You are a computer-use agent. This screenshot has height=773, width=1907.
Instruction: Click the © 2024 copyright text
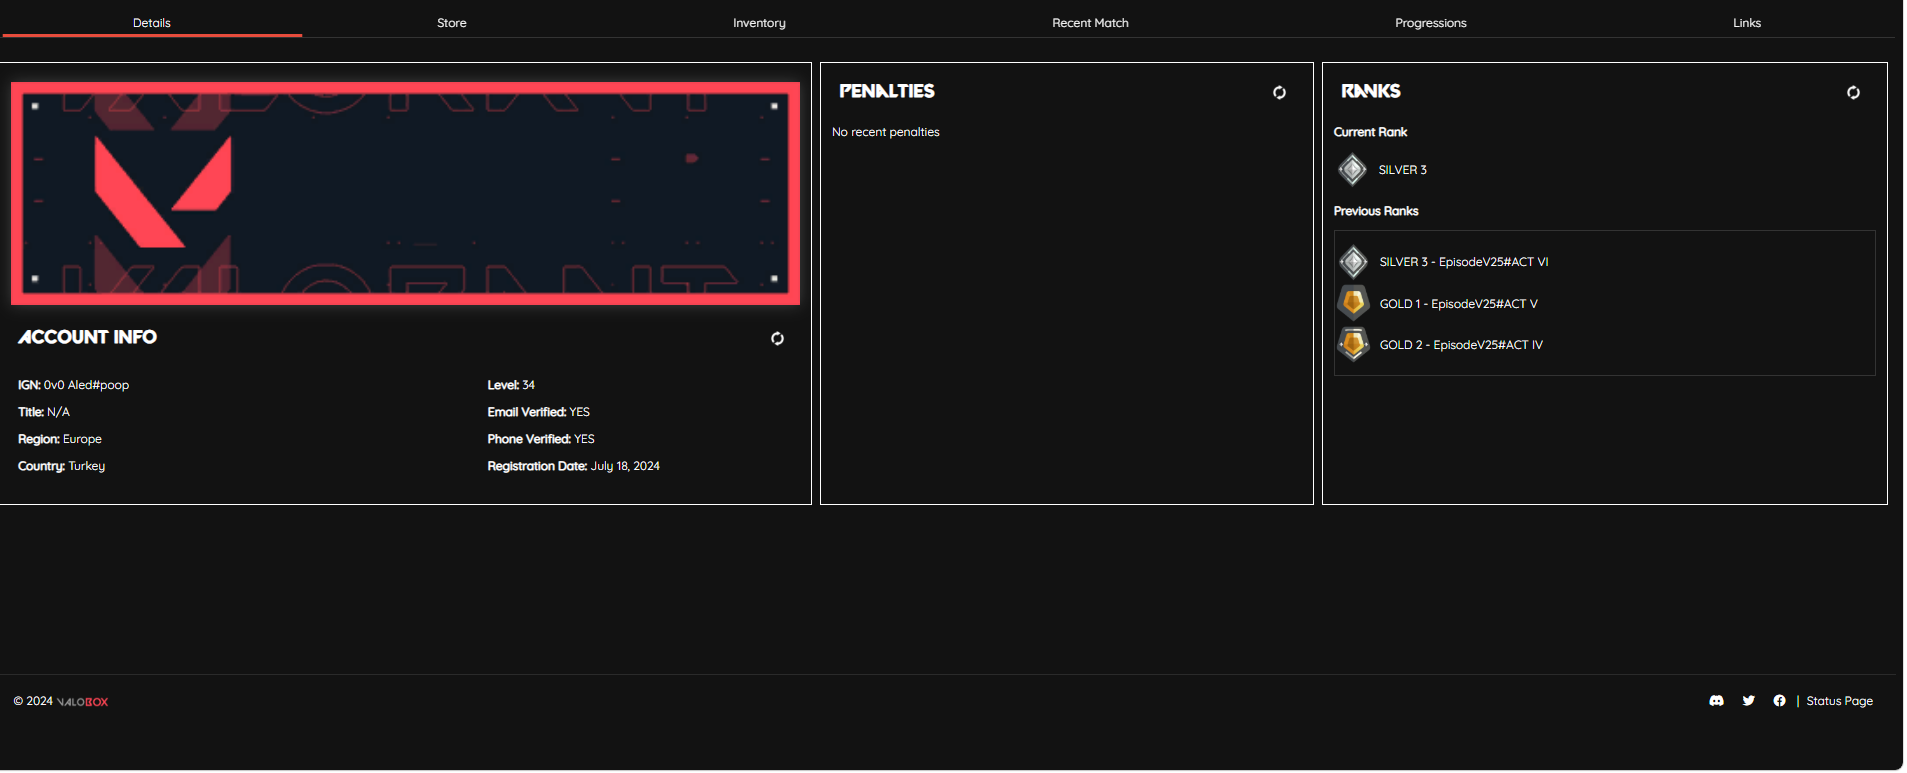click(x=33, y=701)
